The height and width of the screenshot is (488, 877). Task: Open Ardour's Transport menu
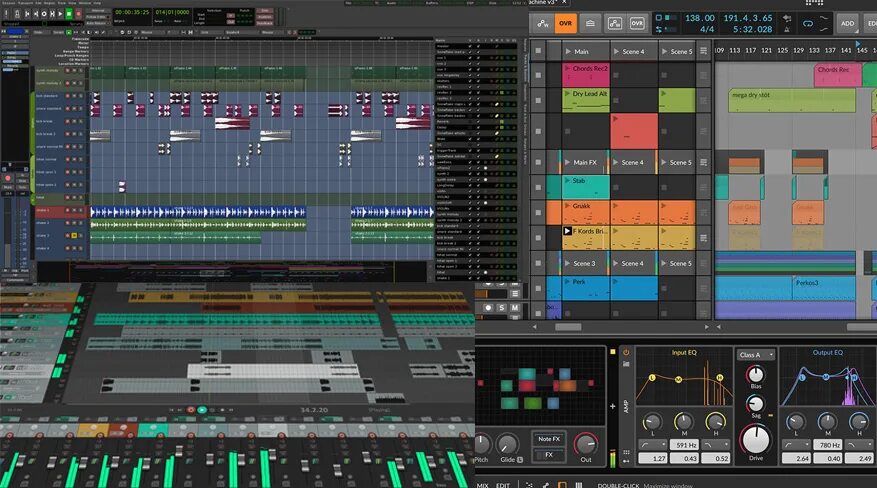(x=26, y=3)
